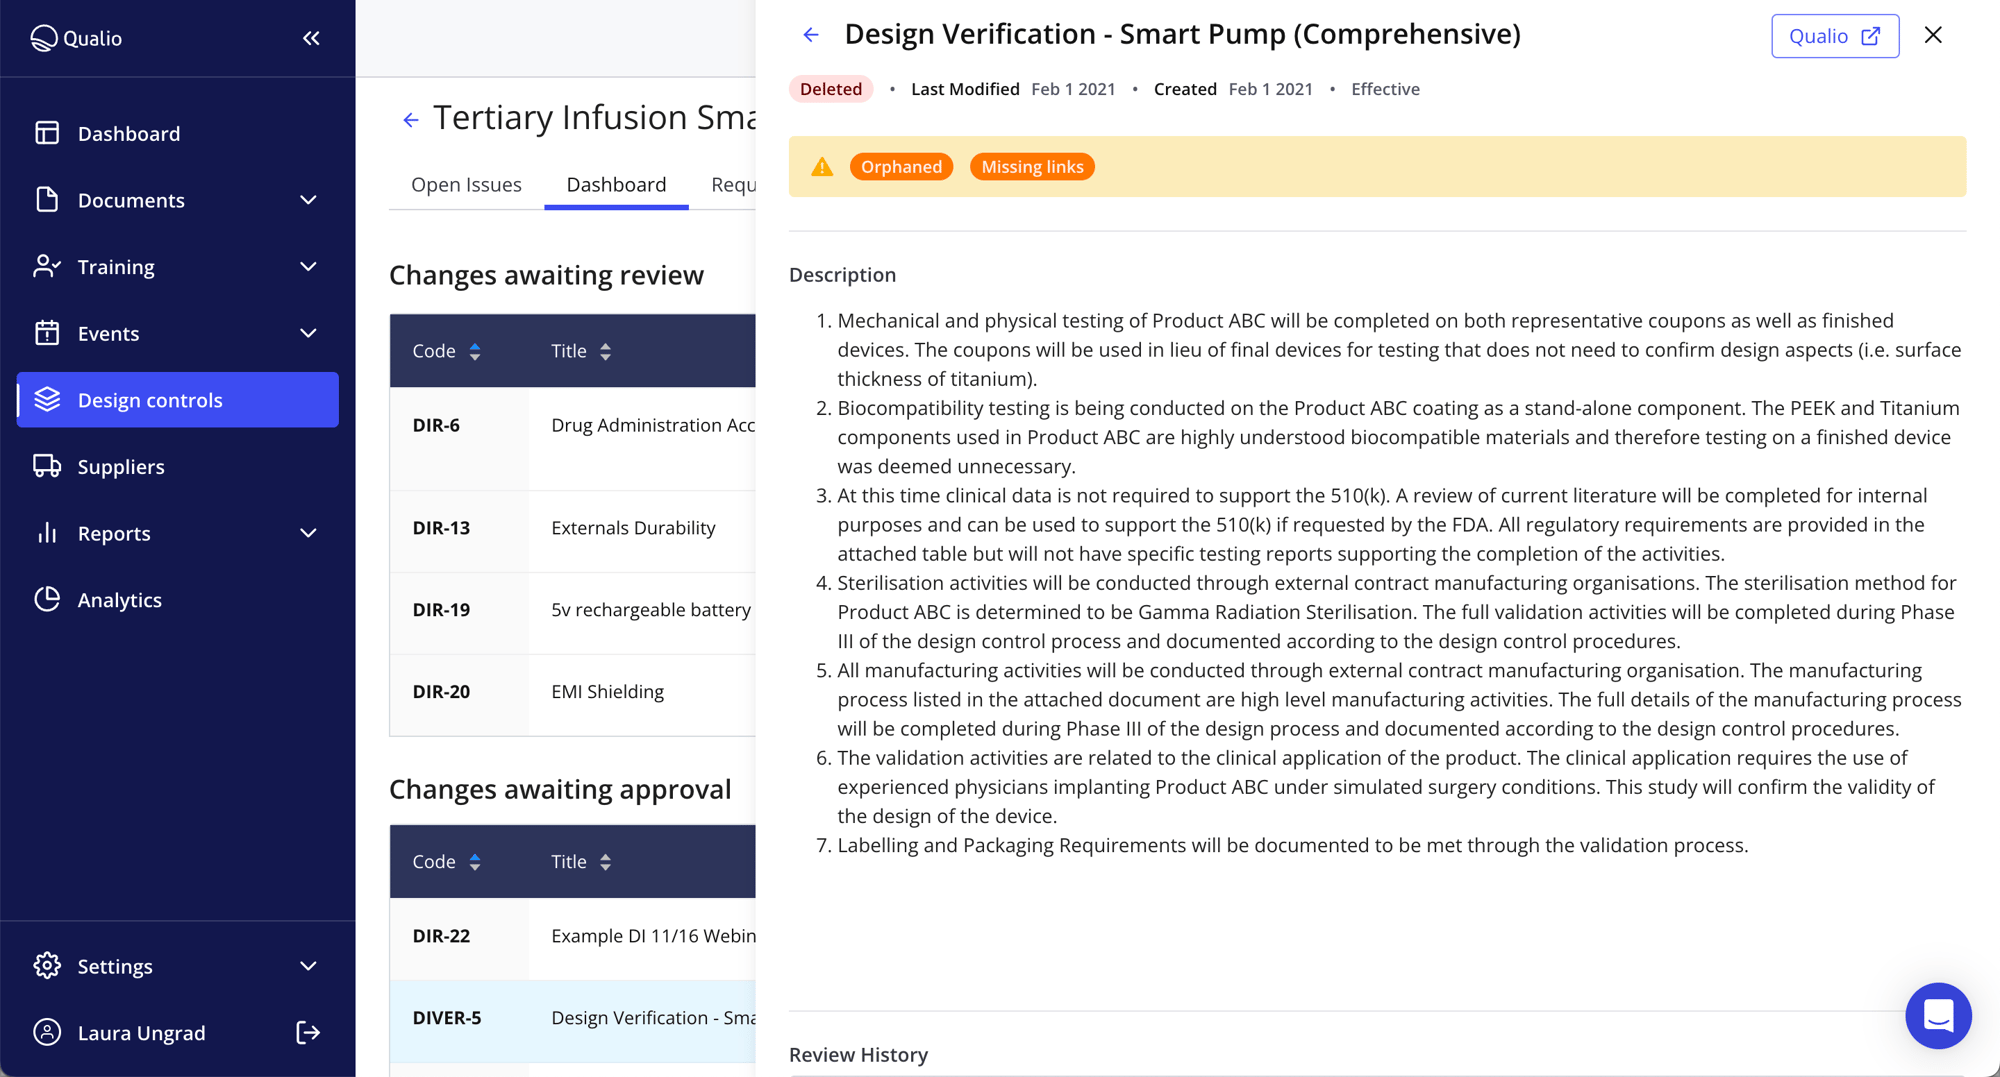This screenshot has width=2000, height=1077.
Task: Click the Events calendar icon
Action: [47, 333]
